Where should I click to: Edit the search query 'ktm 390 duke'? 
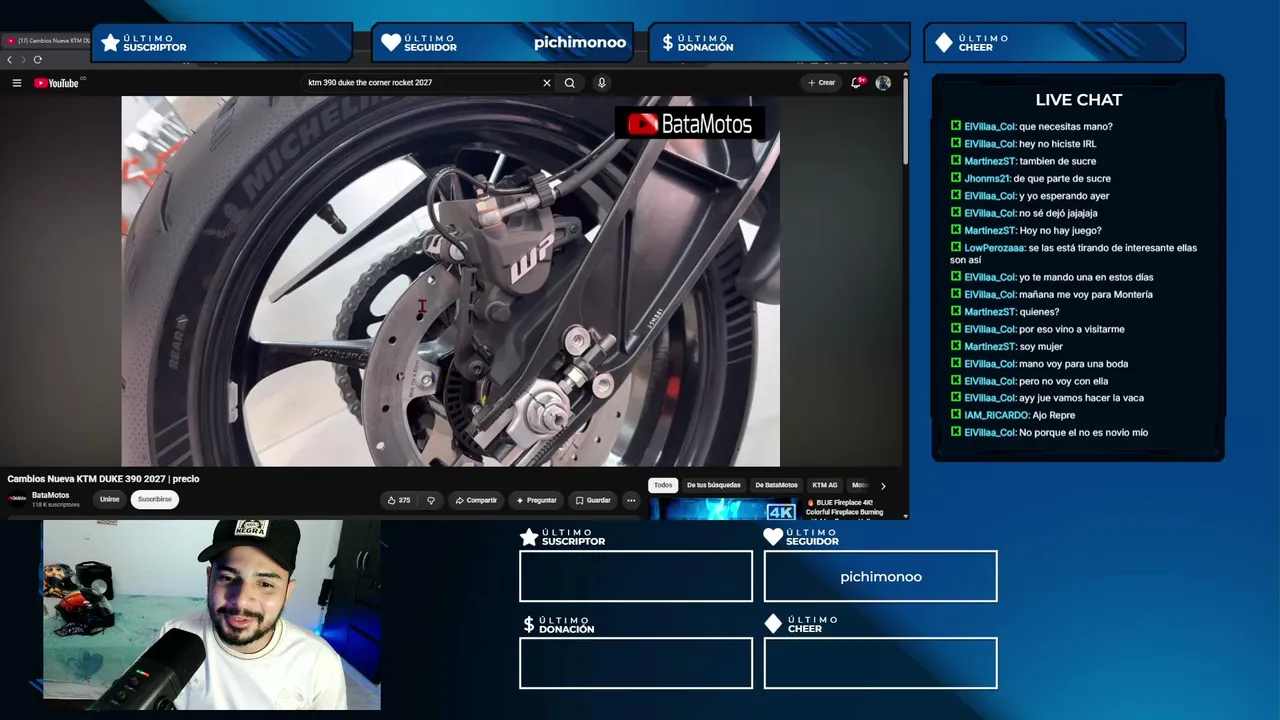420,83
